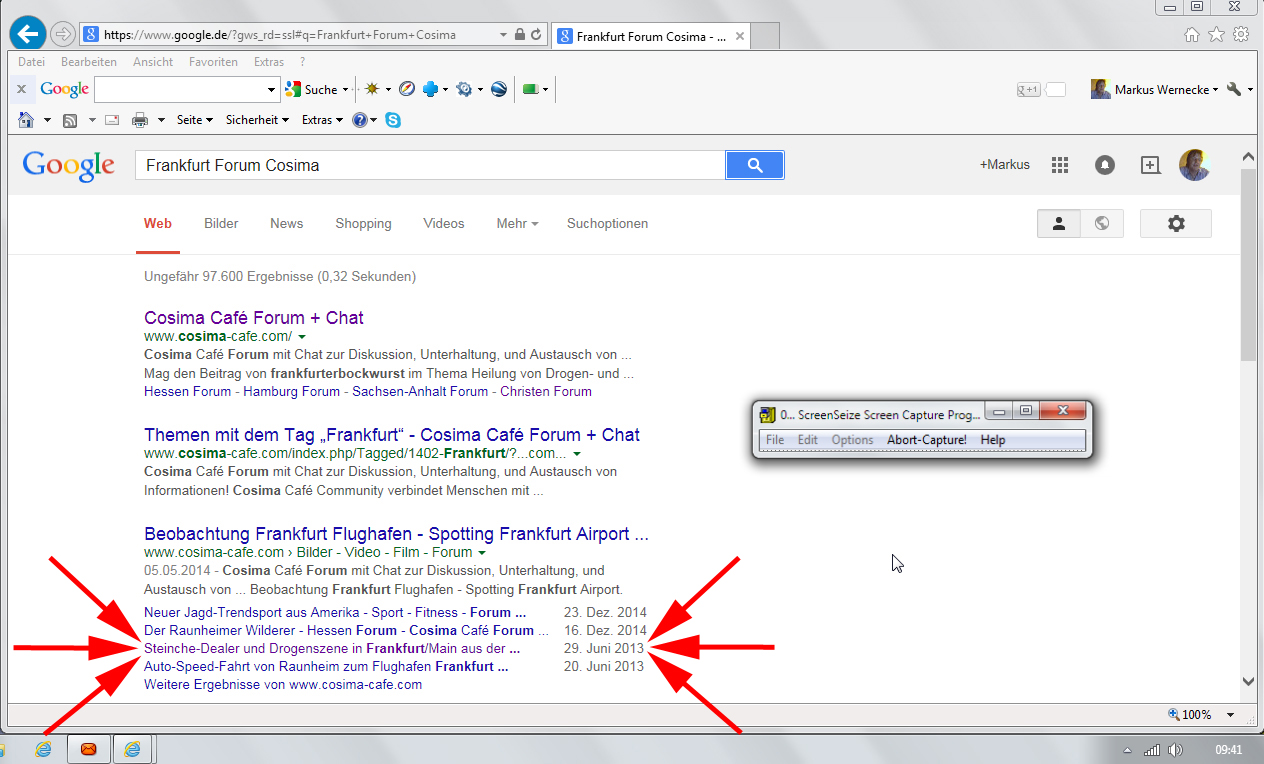Open IE Home icon at top right

(x=1191, y=34)
